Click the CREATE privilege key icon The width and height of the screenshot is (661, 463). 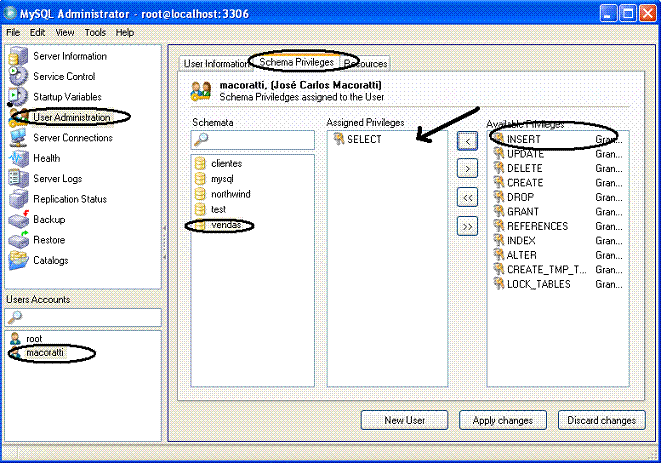pos(499,183)
